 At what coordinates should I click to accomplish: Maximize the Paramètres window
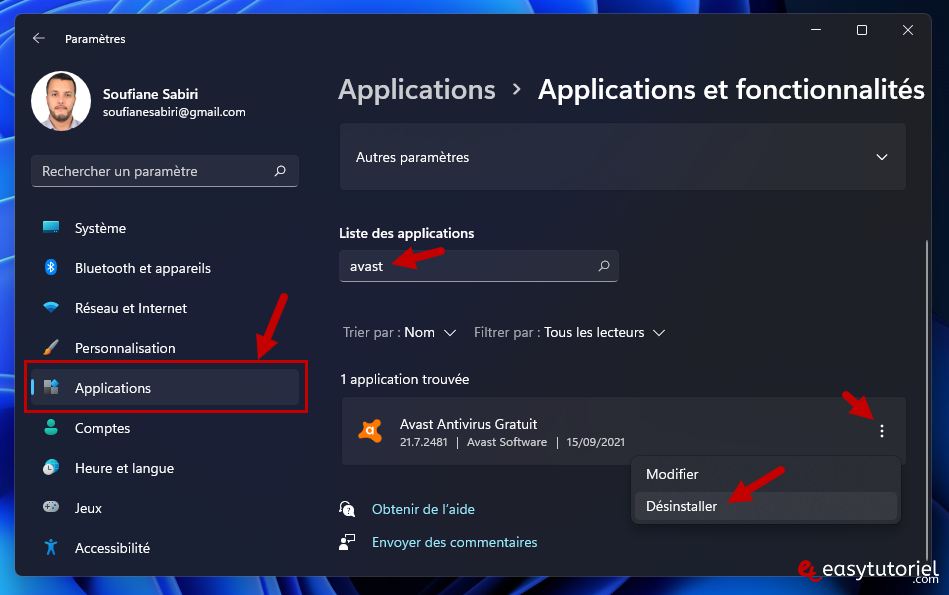pos(862,30)
